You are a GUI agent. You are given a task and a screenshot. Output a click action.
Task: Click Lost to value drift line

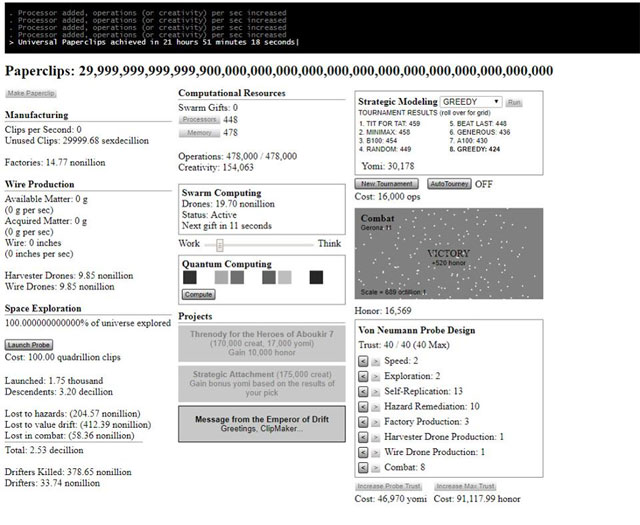(78, 425)
